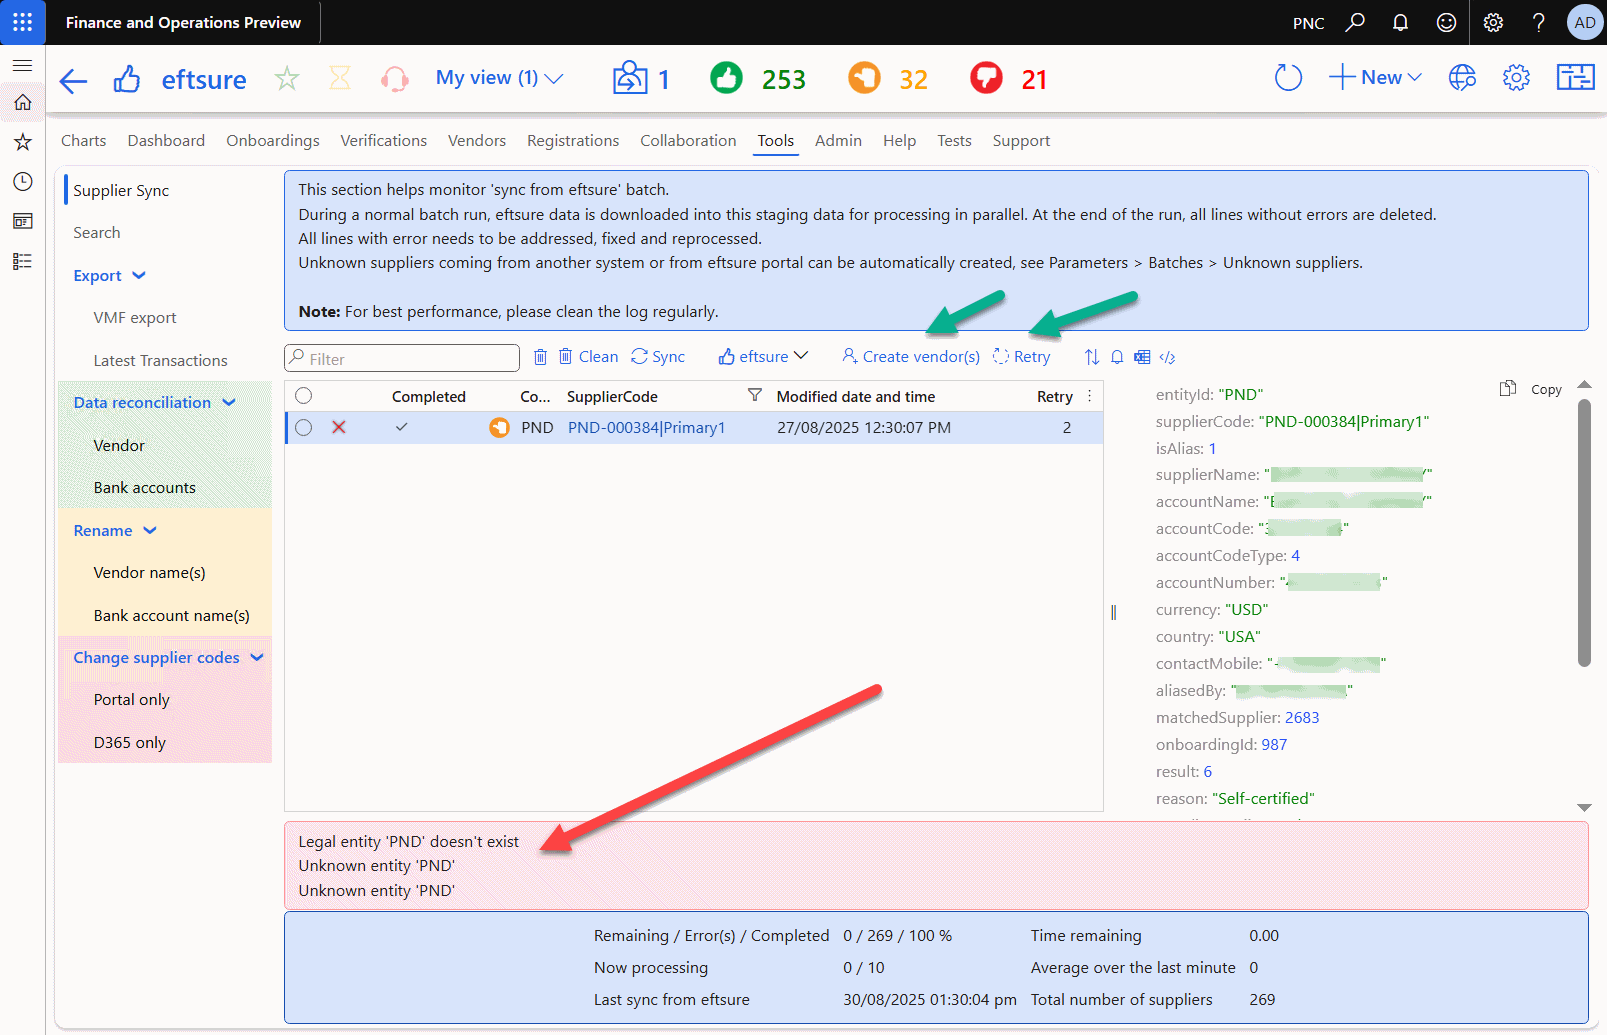Open the VMF export item

pos(135,318)
